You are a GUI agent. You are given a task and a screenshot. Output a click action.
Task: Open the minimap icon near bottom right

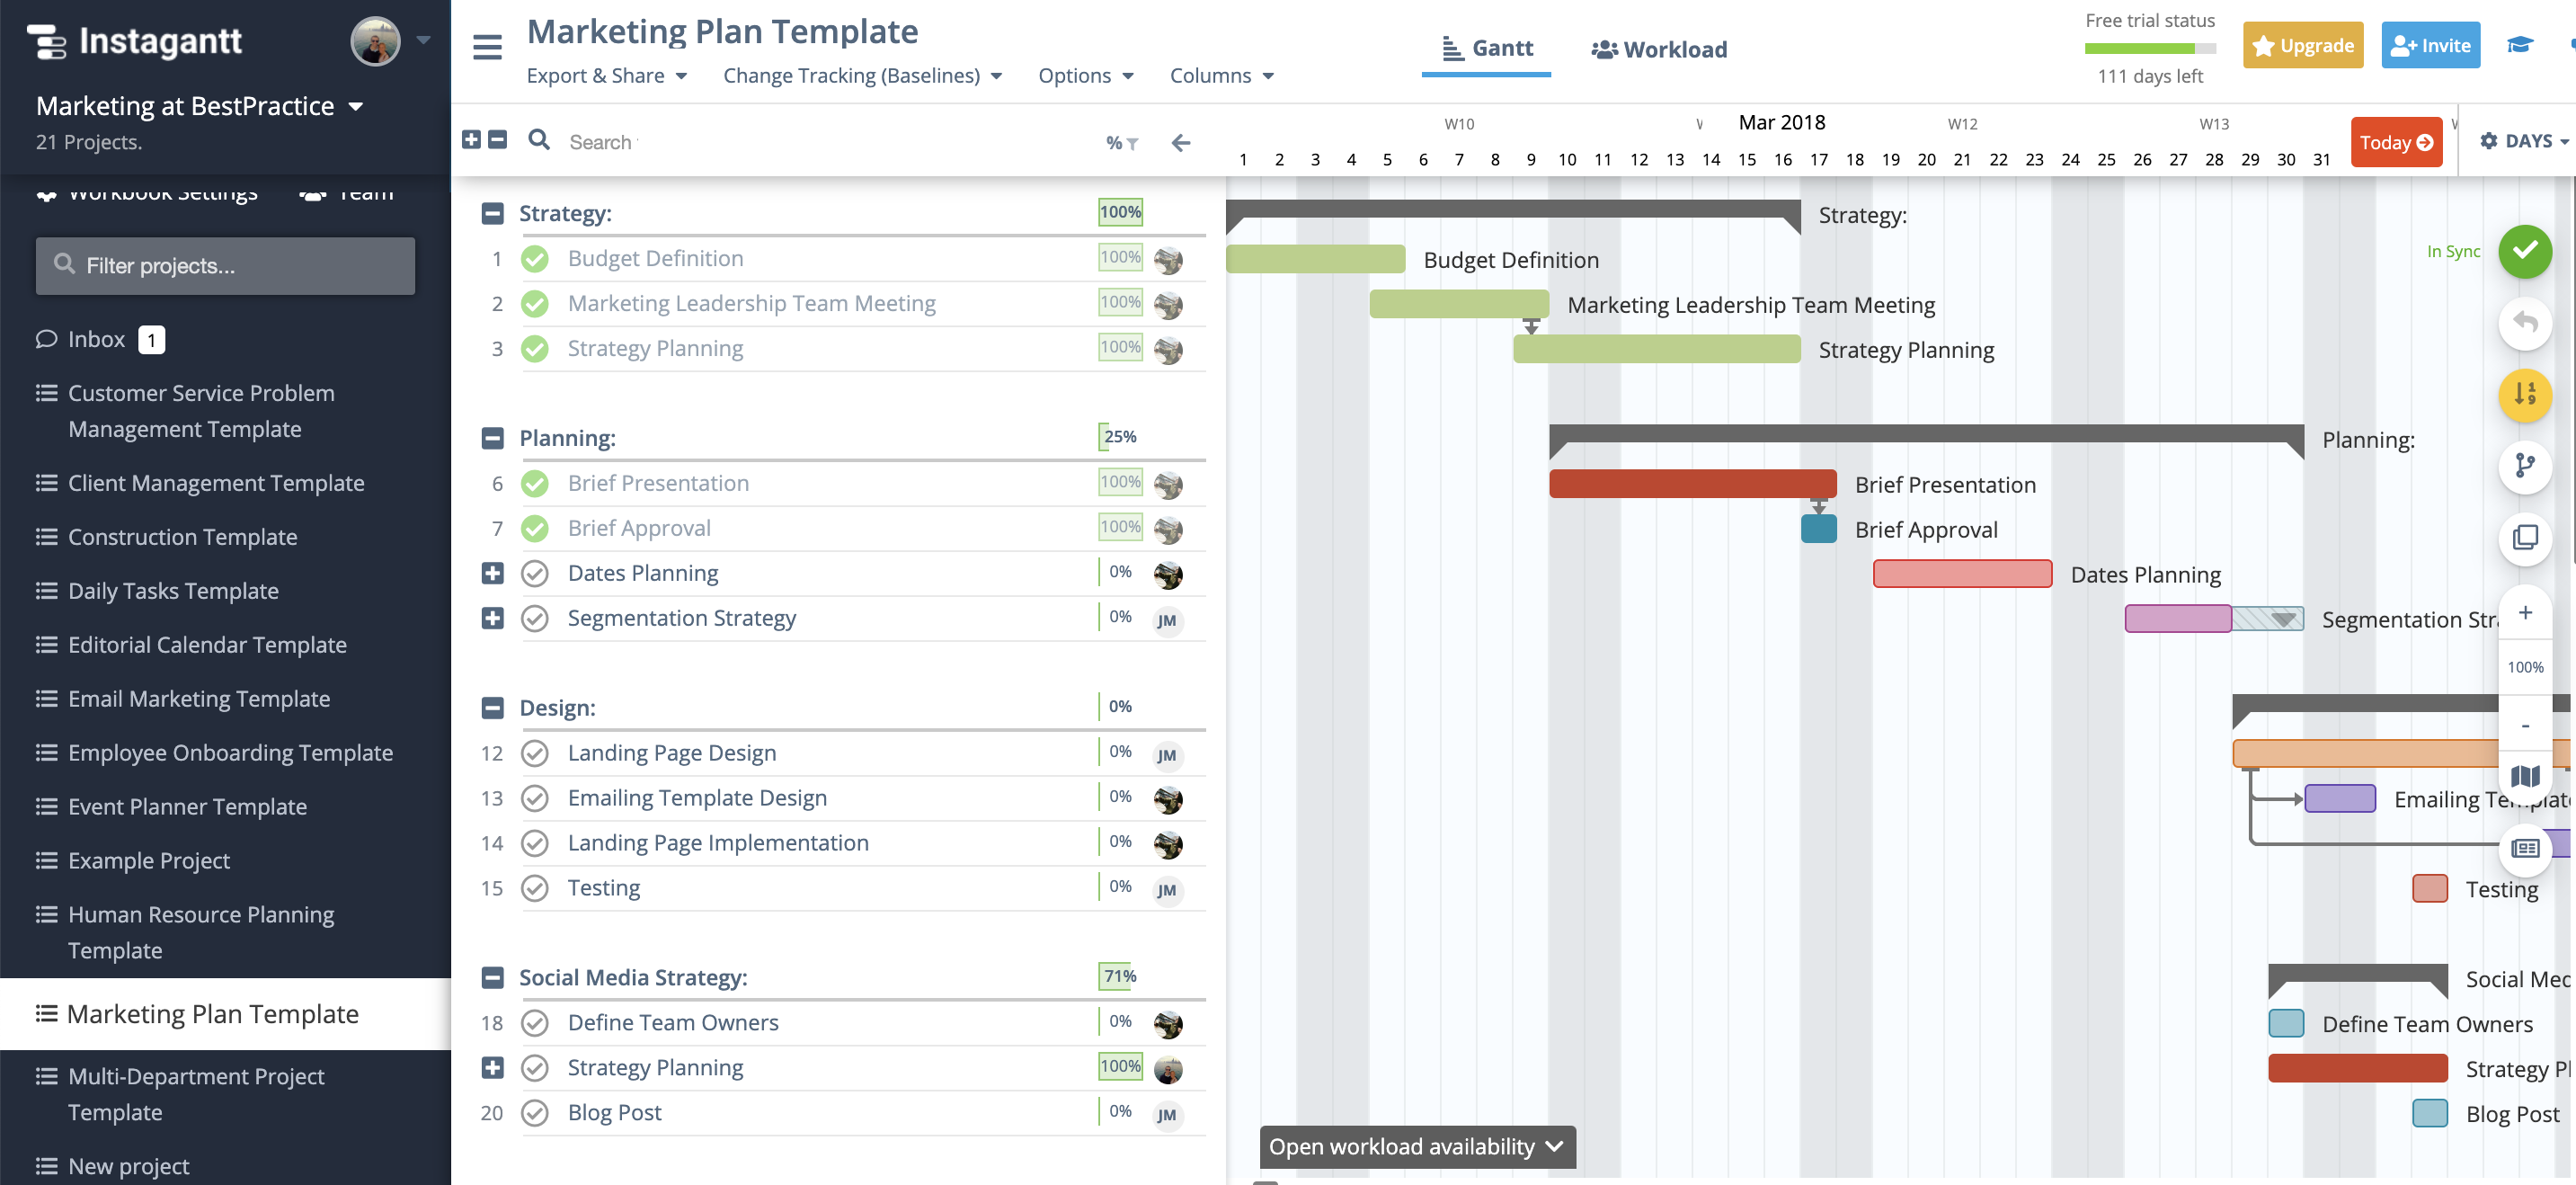2525,777
